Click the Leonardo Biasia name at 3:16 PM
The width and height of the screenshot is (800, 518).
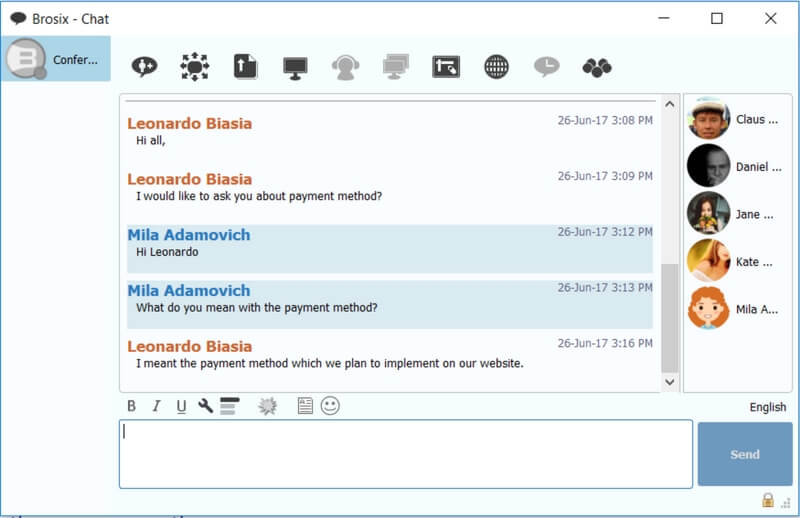pos(190,347)
